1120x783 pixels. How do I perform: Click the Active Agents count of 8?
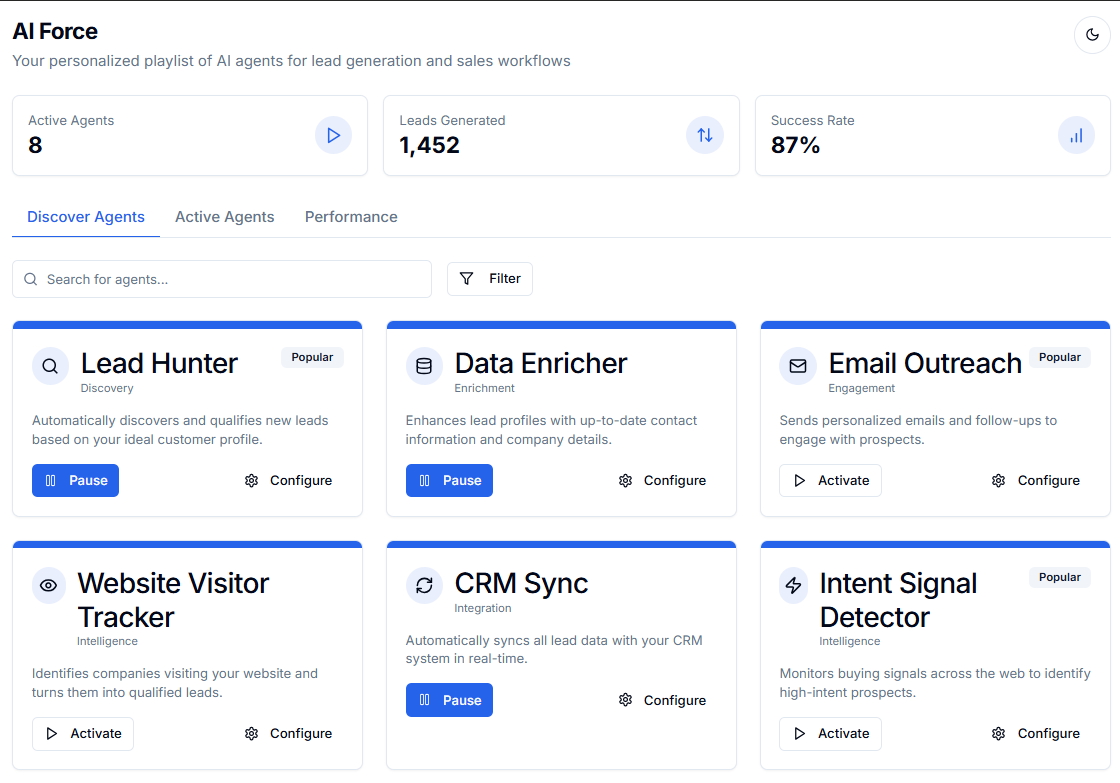(35, 145)
